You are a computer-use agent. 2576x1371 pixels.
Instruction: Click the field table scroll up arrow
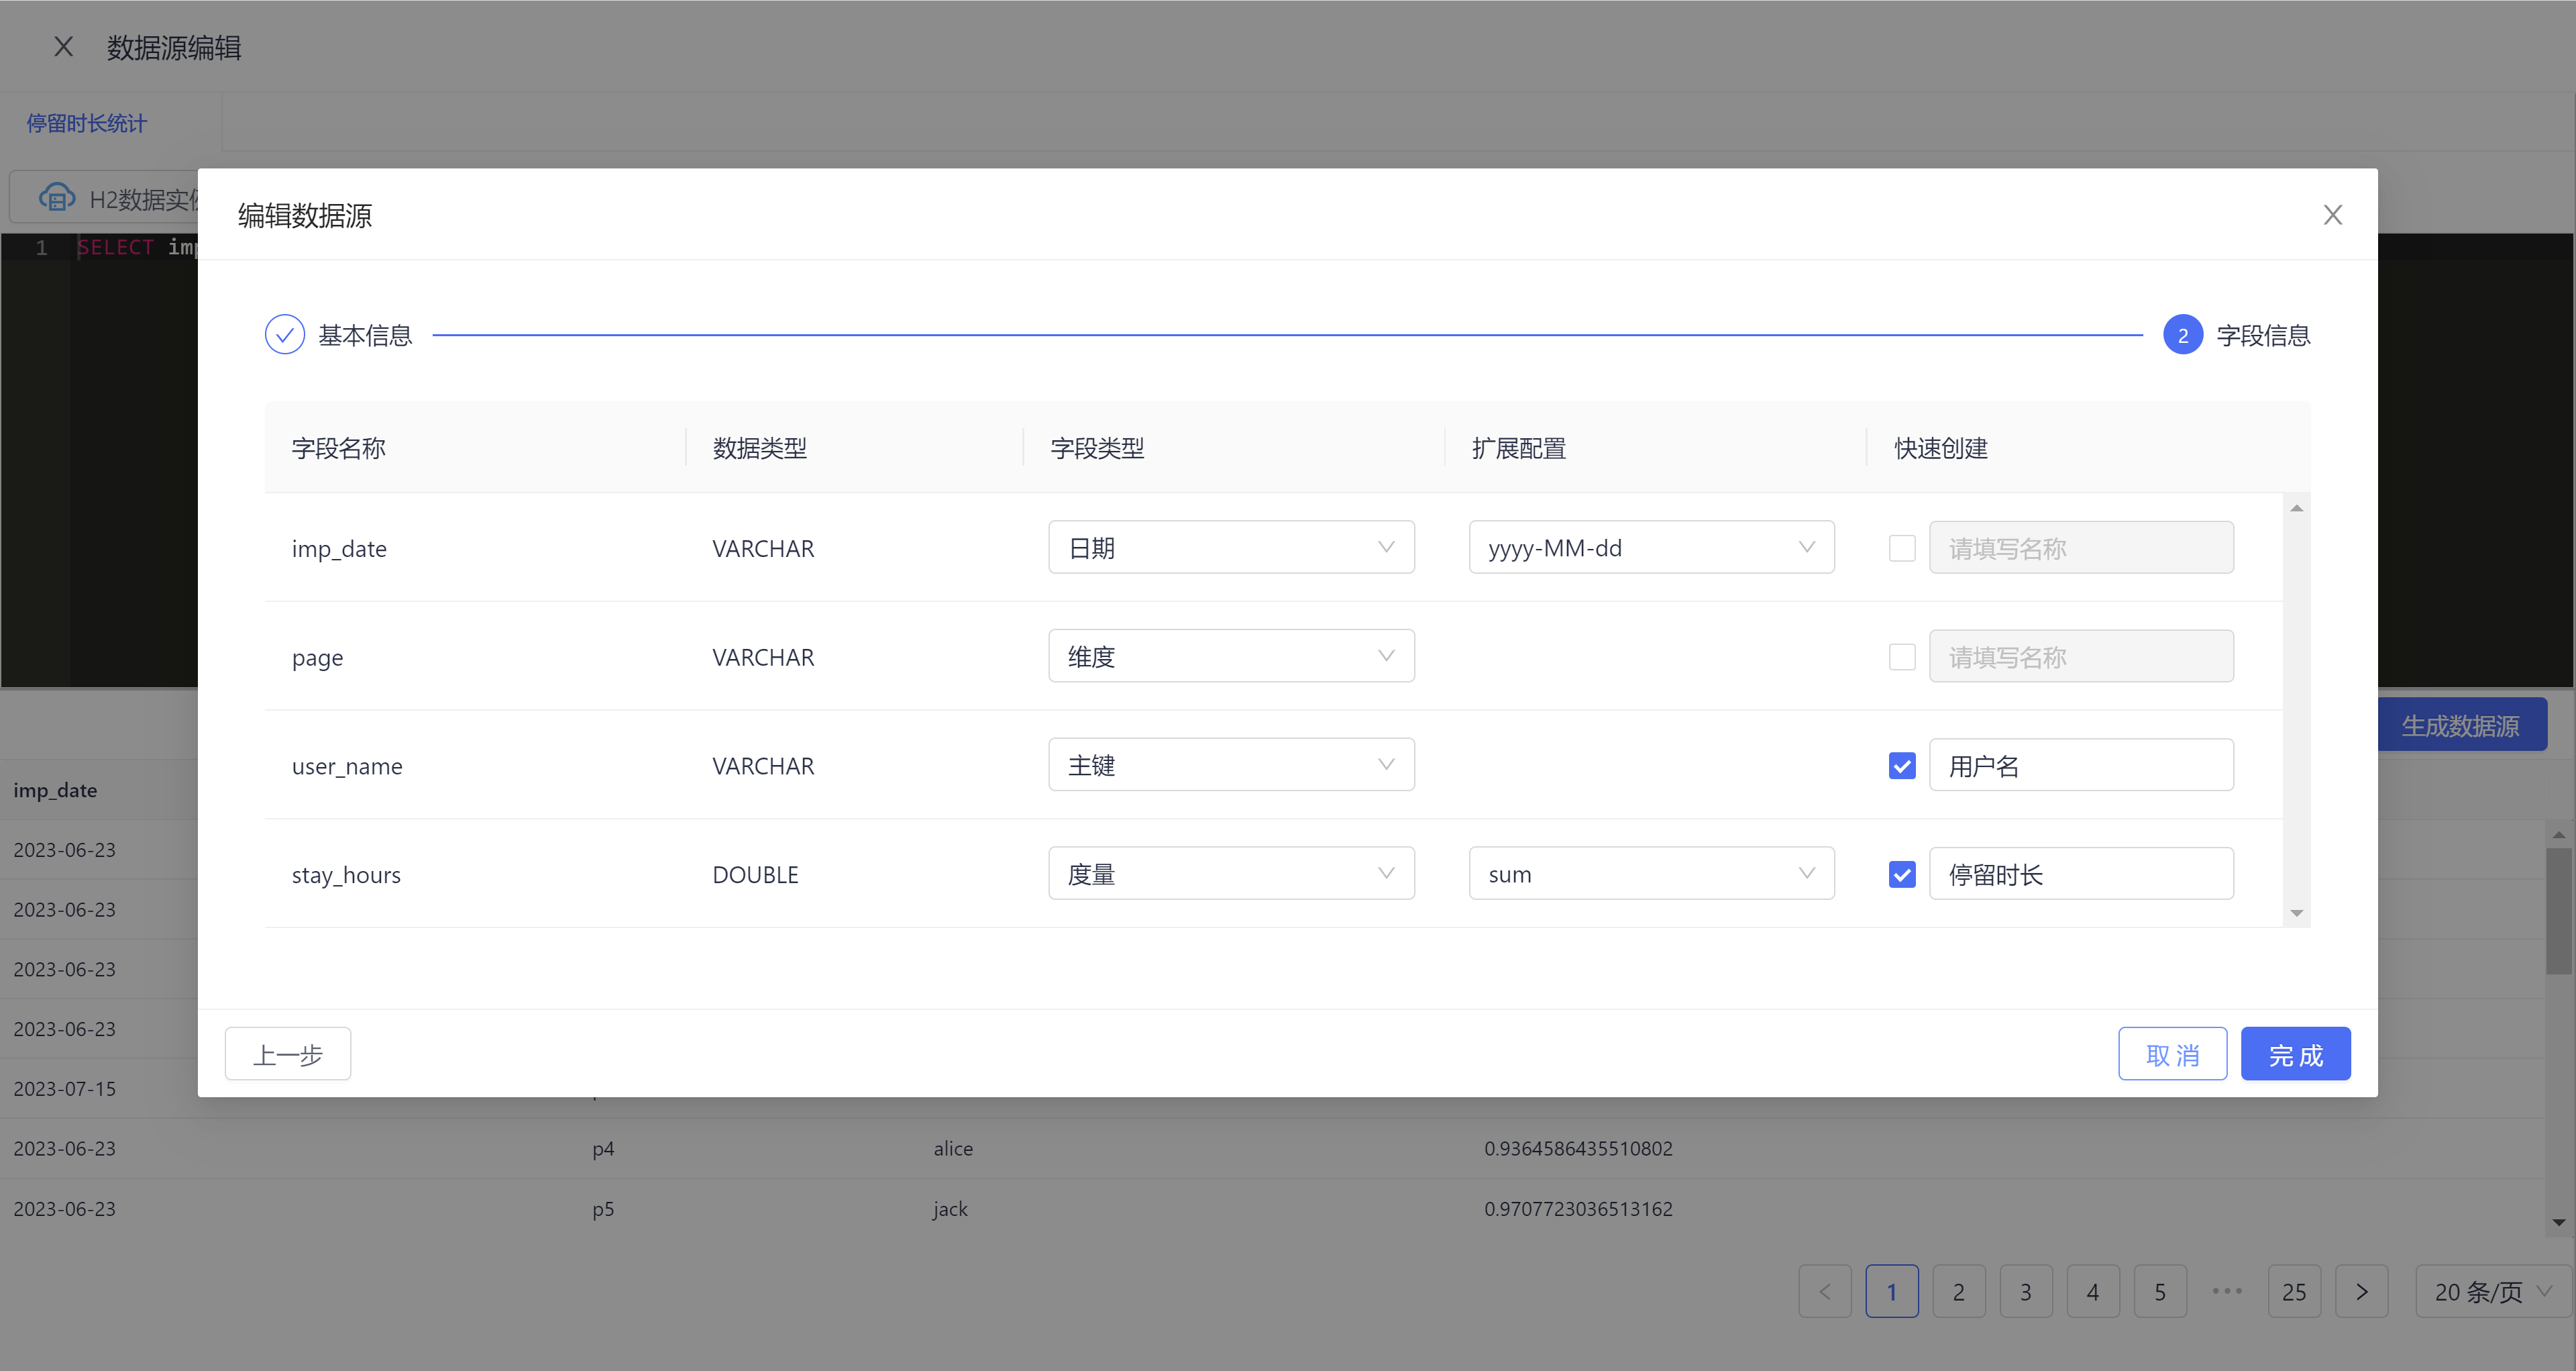click(x=2296, y=508)
